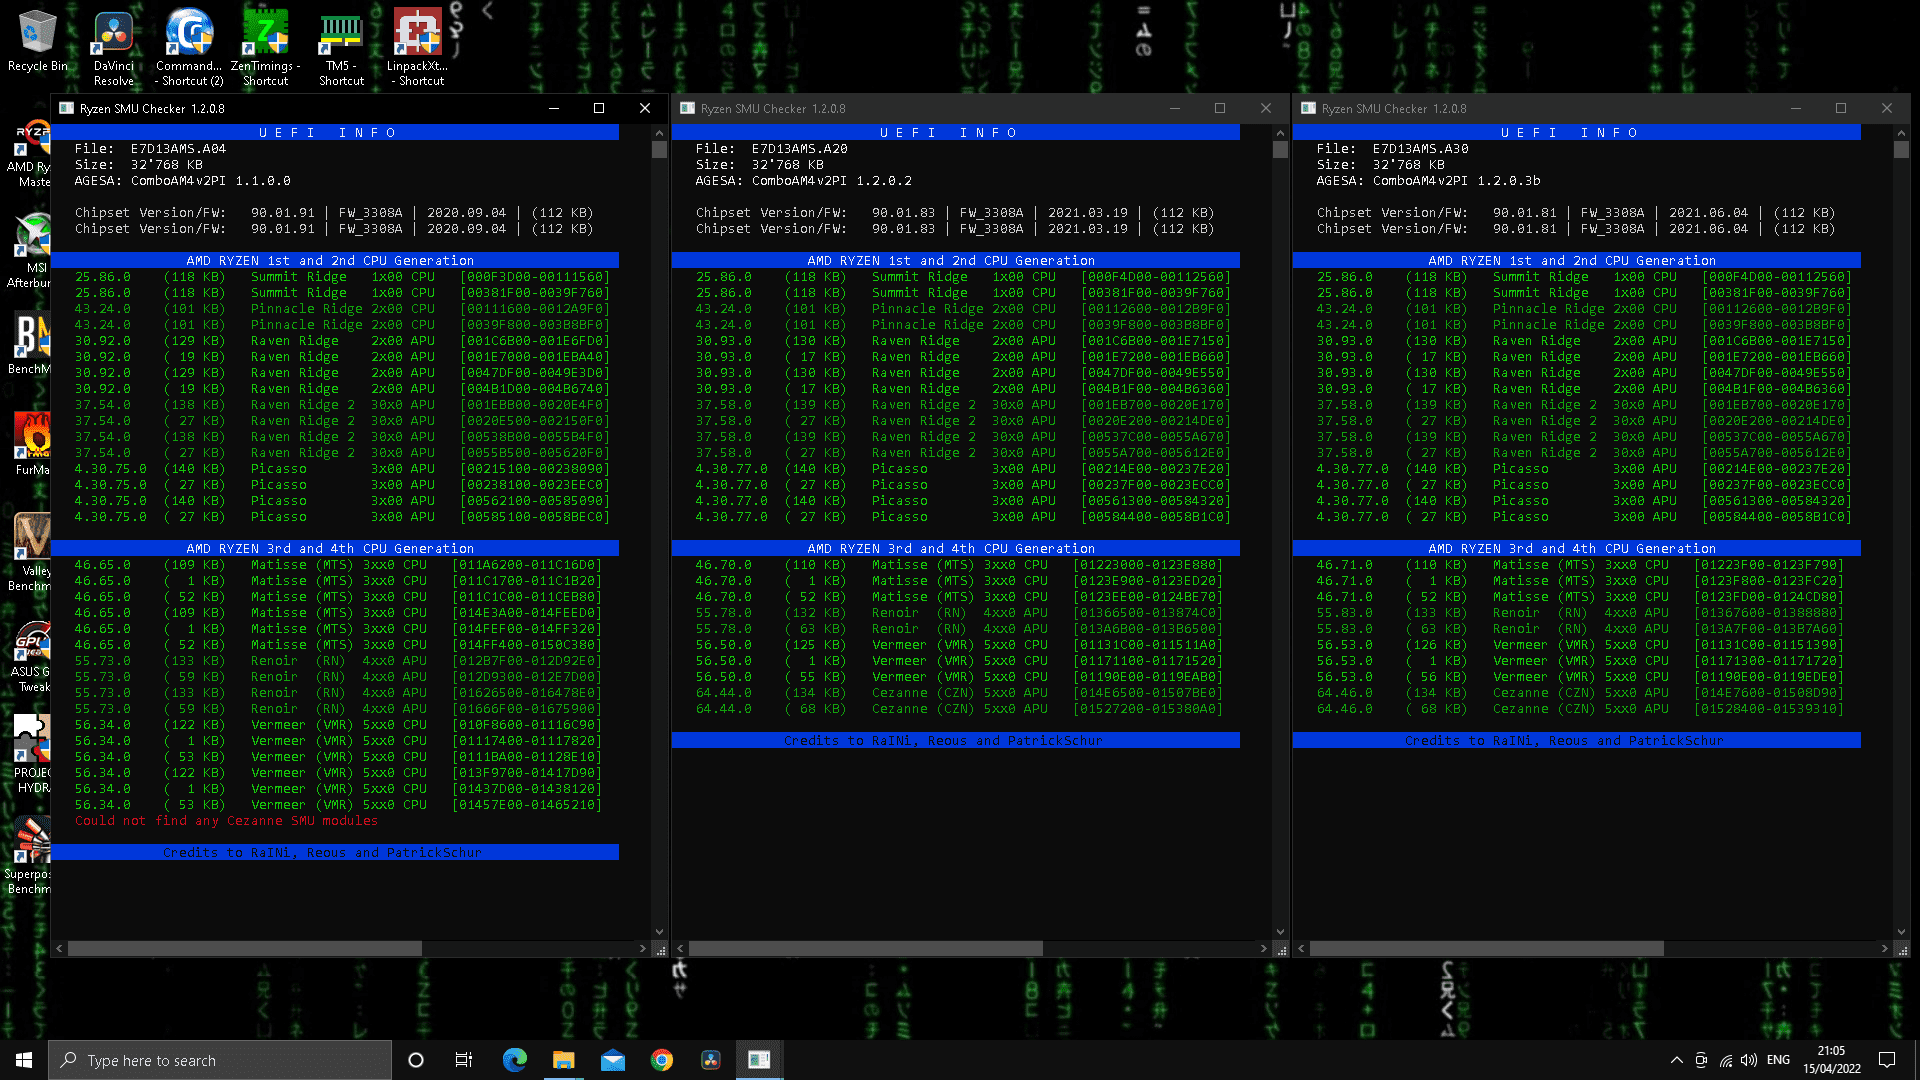Image resolution: width=1920 pixels, height=1080 pixels.
Task: Click 'File: E7D13AMS.A04' text
Action: tap(151, 149)
